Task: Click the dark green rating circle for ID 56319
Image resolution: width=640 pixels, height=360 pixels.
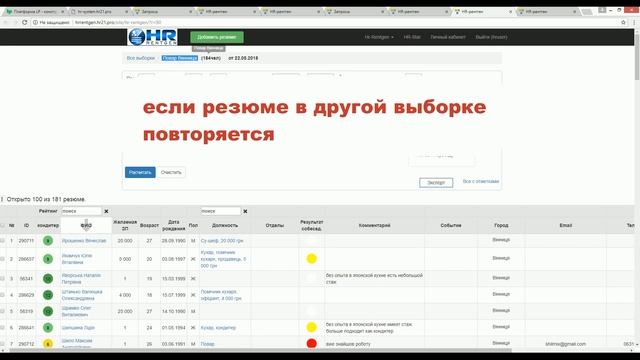Action: (x=48, y=311)
